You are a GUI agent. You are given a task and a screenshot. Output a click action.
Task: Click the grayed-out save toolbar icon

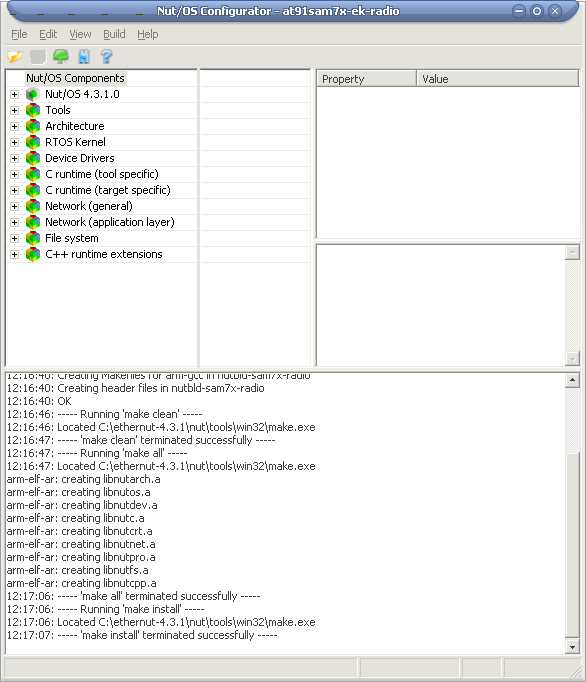tap(38, 57)
